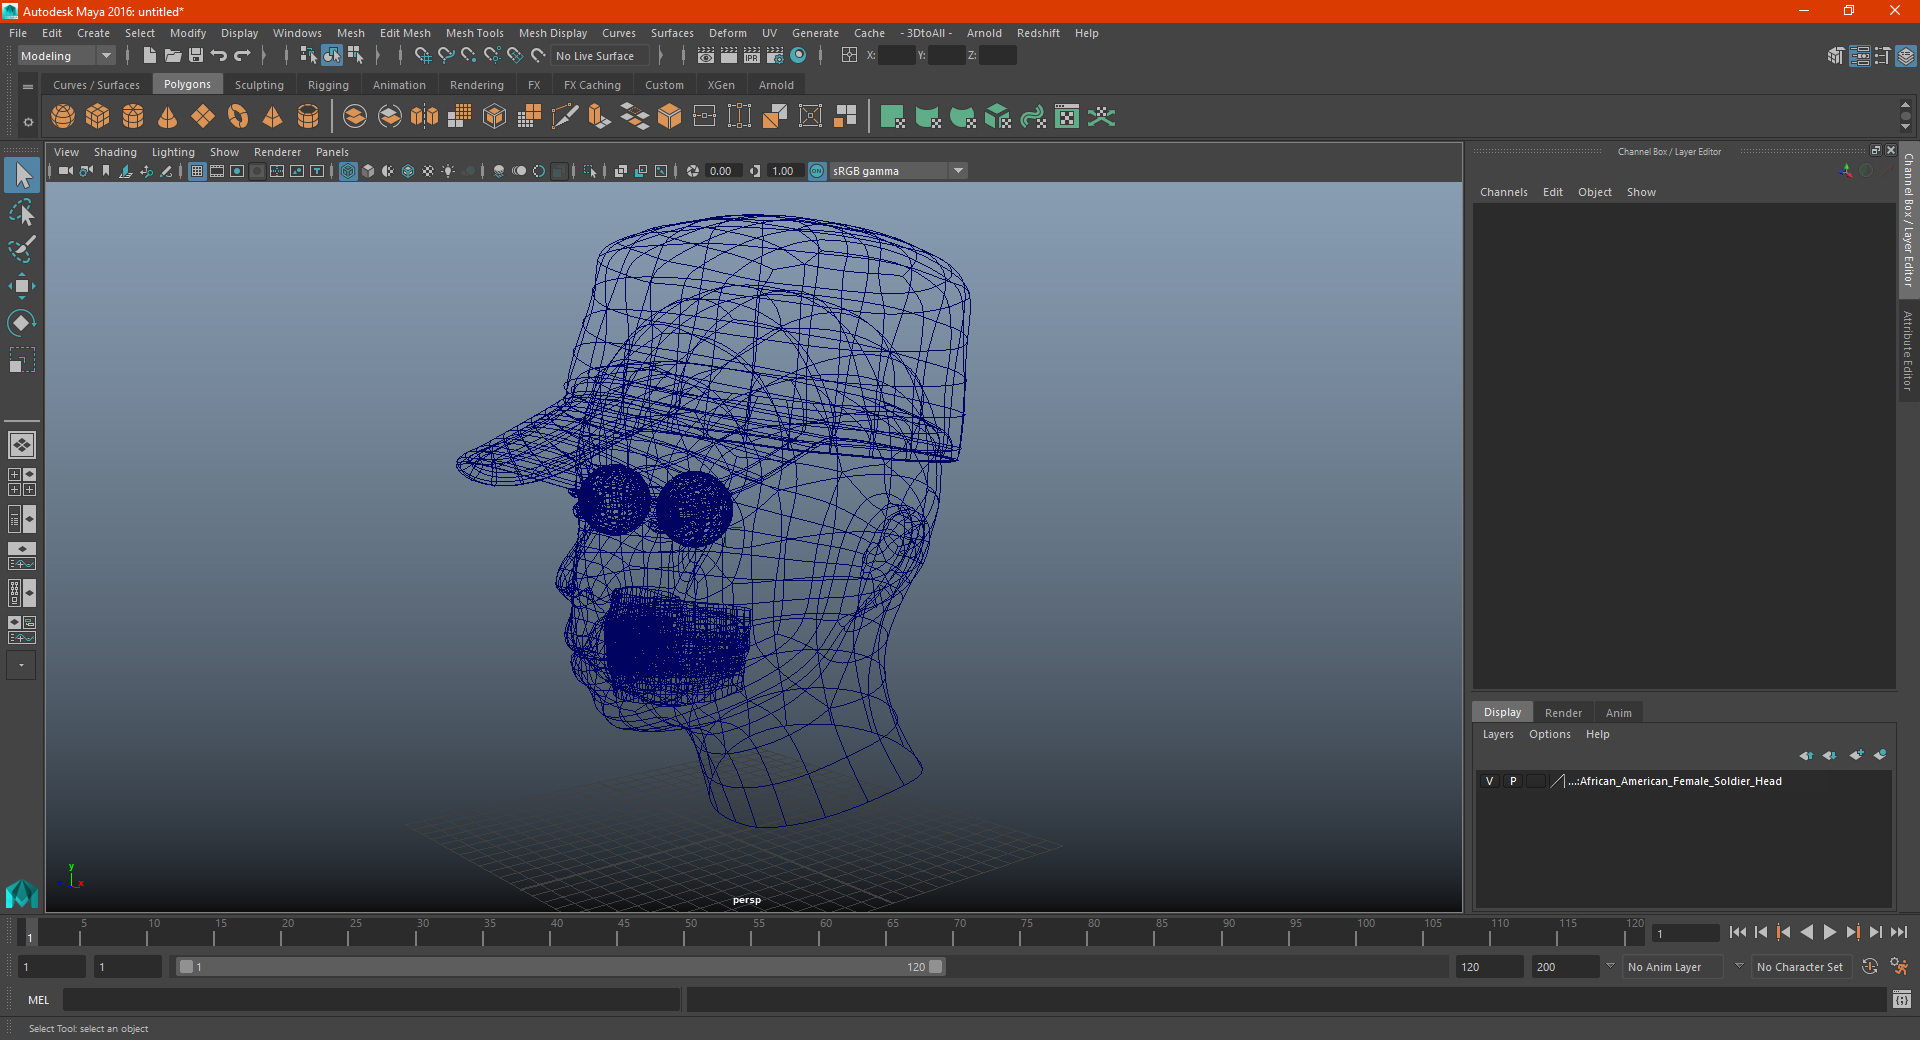Open the File menu

pyautogui.click(x=18, y=33)
